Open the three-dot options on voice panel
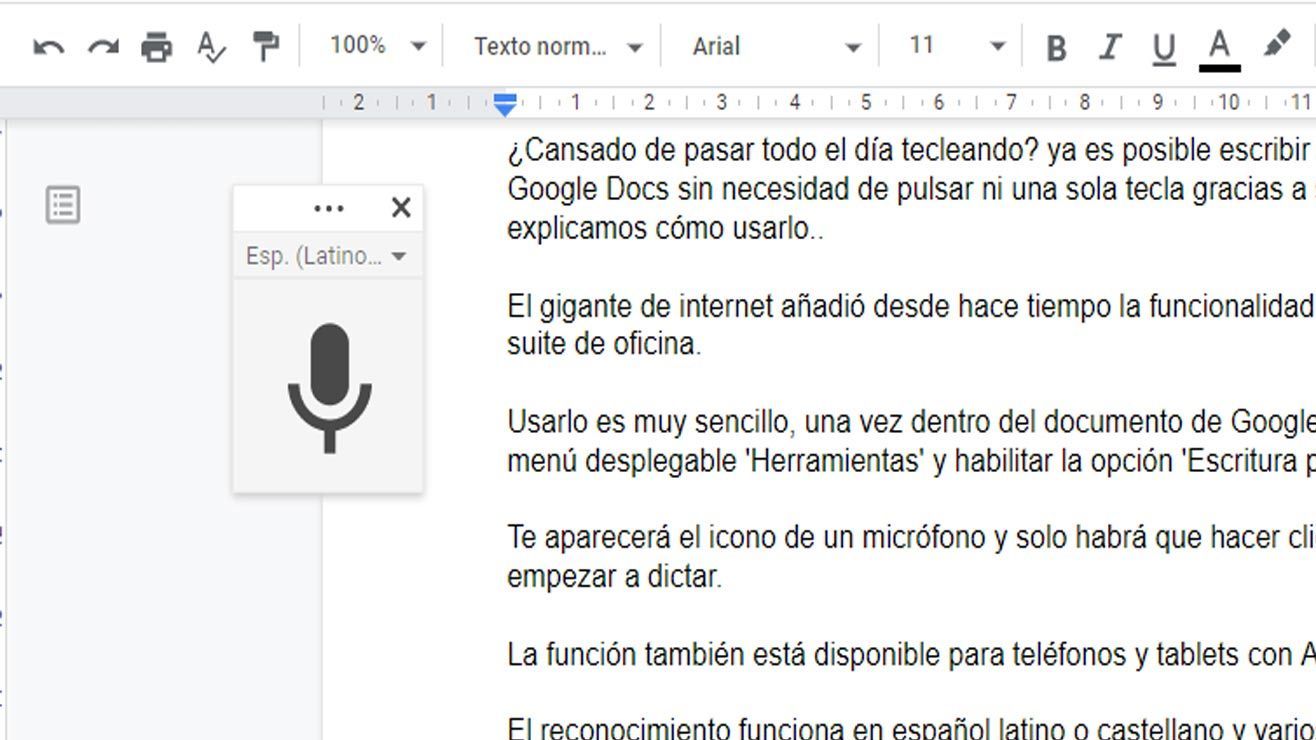This screenshot has width=1316, height=740. (329, 208)
